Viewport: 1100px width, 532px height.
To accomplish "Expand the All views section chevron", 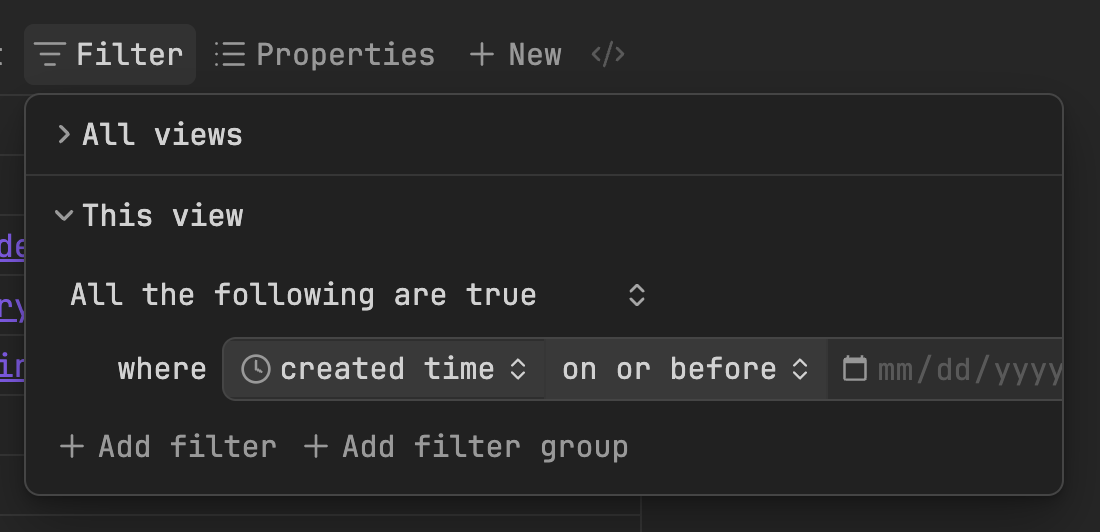I will tap(64, 135).
